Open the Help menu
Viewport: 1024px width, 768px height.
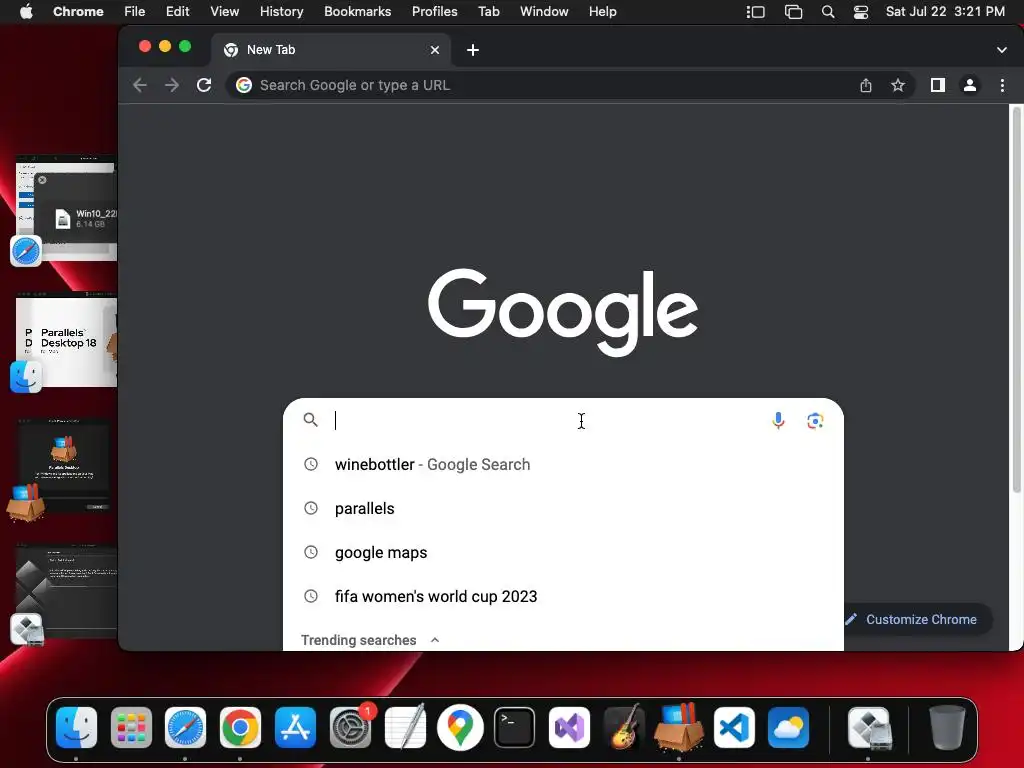tap(602, 12)
